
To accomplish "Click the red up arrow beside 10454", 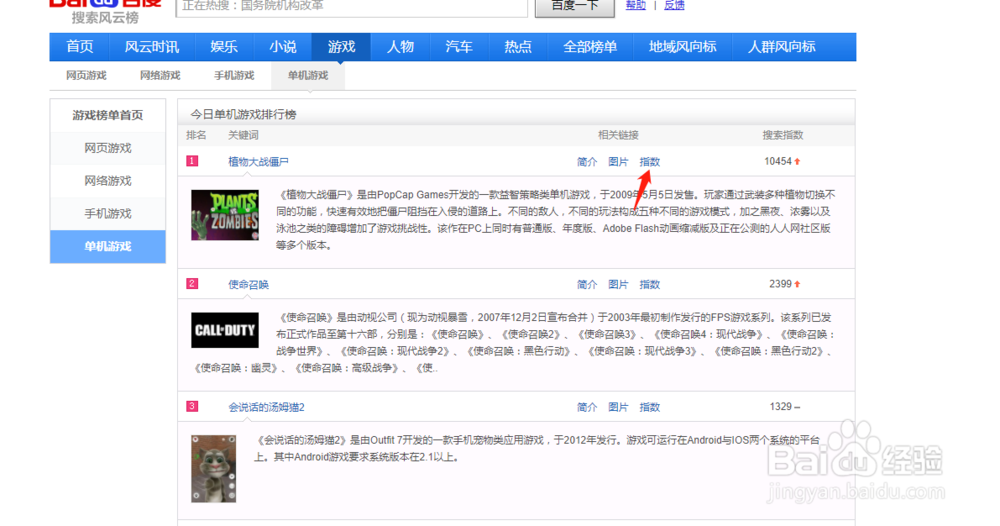I will click(797, 161).
